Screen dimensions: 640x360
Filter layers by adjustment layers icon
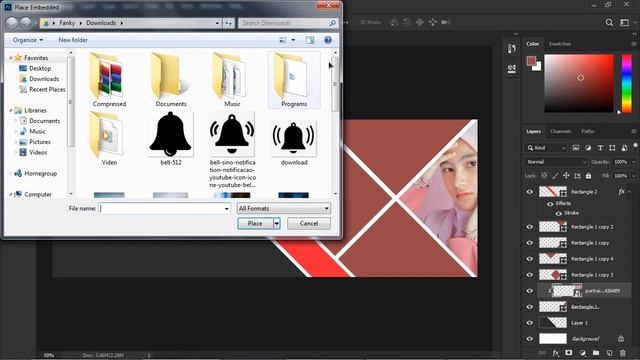588,148
